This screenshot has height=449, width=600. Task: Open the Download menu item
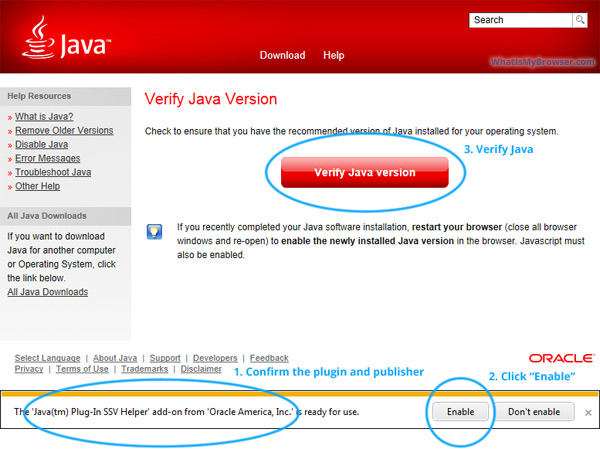pos(282,55)
